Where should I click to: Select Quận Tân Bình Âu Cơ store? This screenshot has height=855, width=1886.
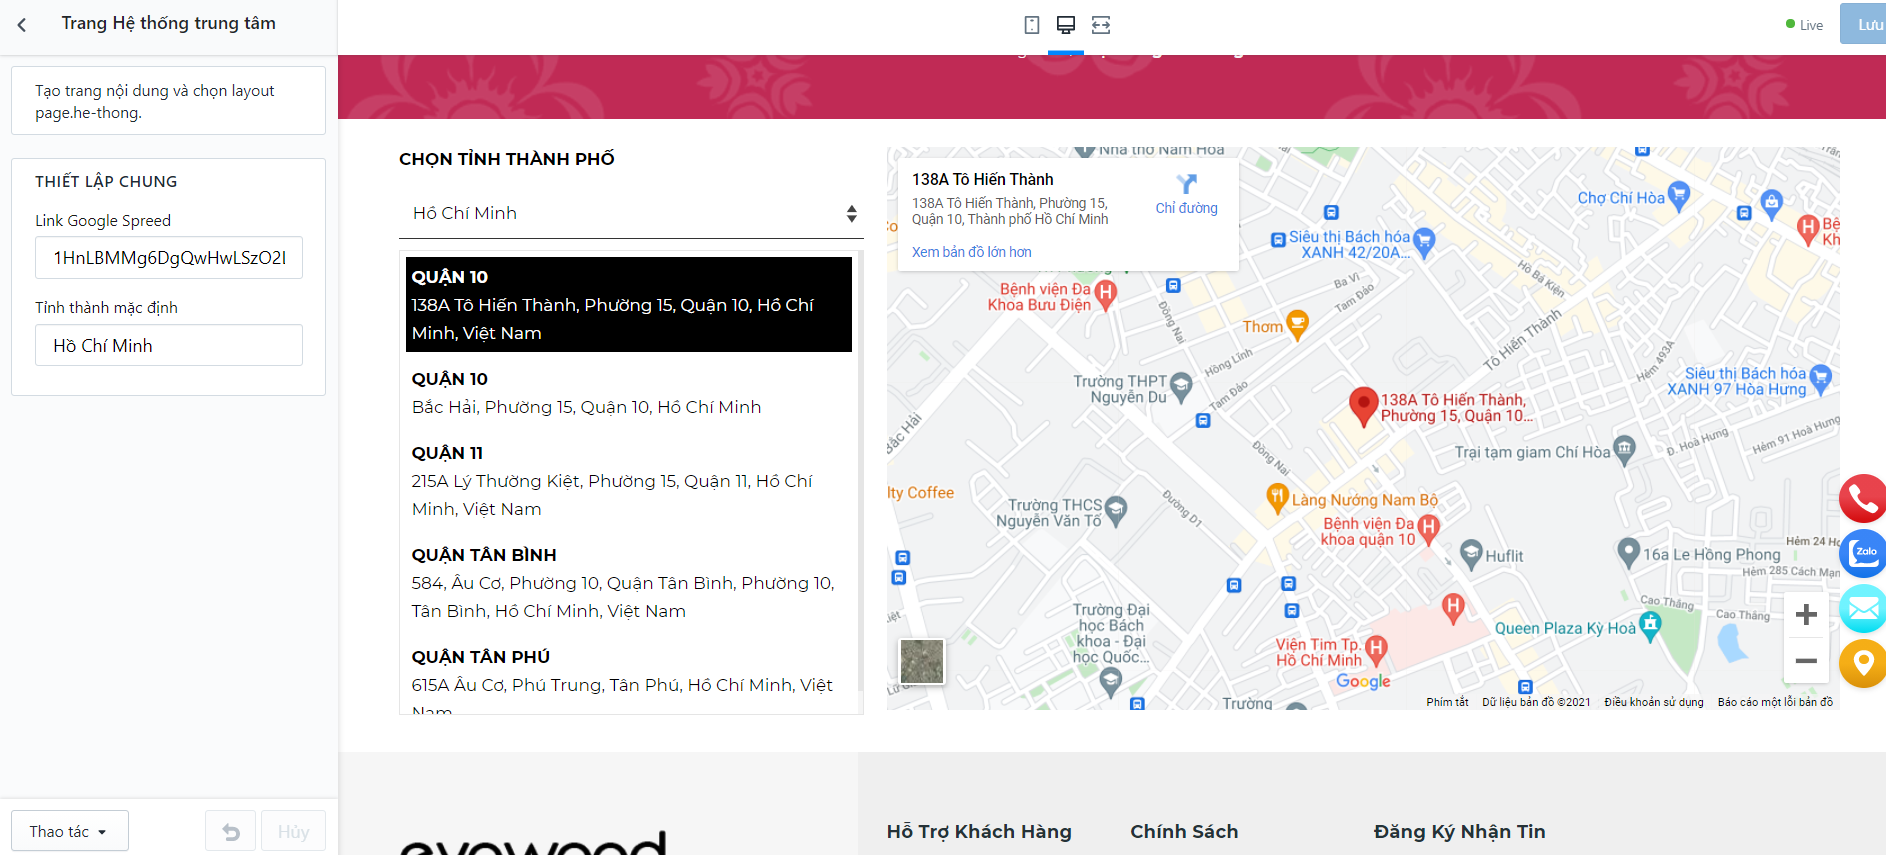click(x=629, y=583)
